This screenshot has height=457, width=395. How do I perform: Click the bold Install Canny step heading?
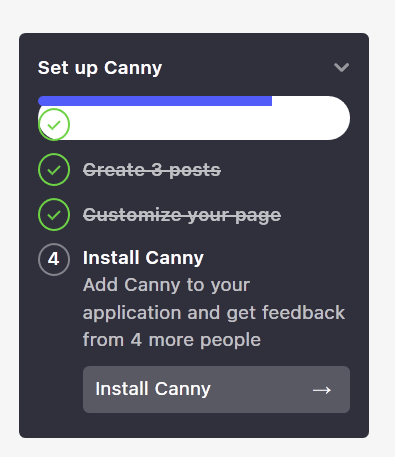(143, 258)
